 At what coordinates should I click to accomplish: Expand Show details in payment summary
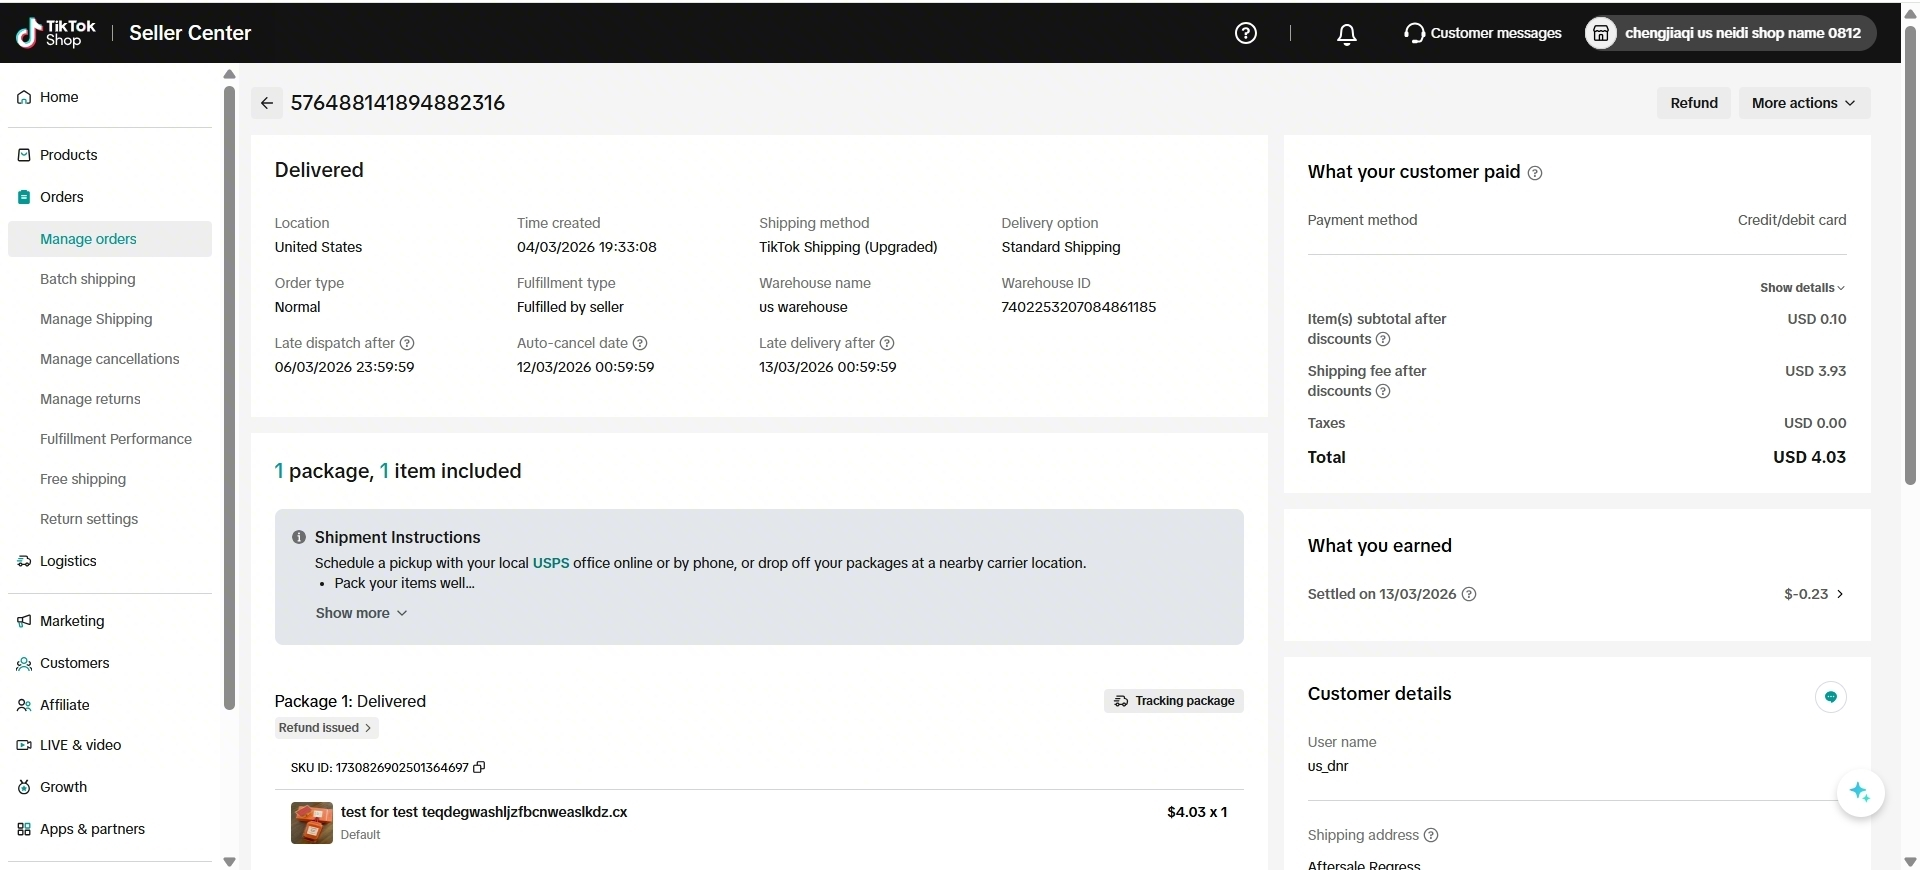tap(1802, 288)
